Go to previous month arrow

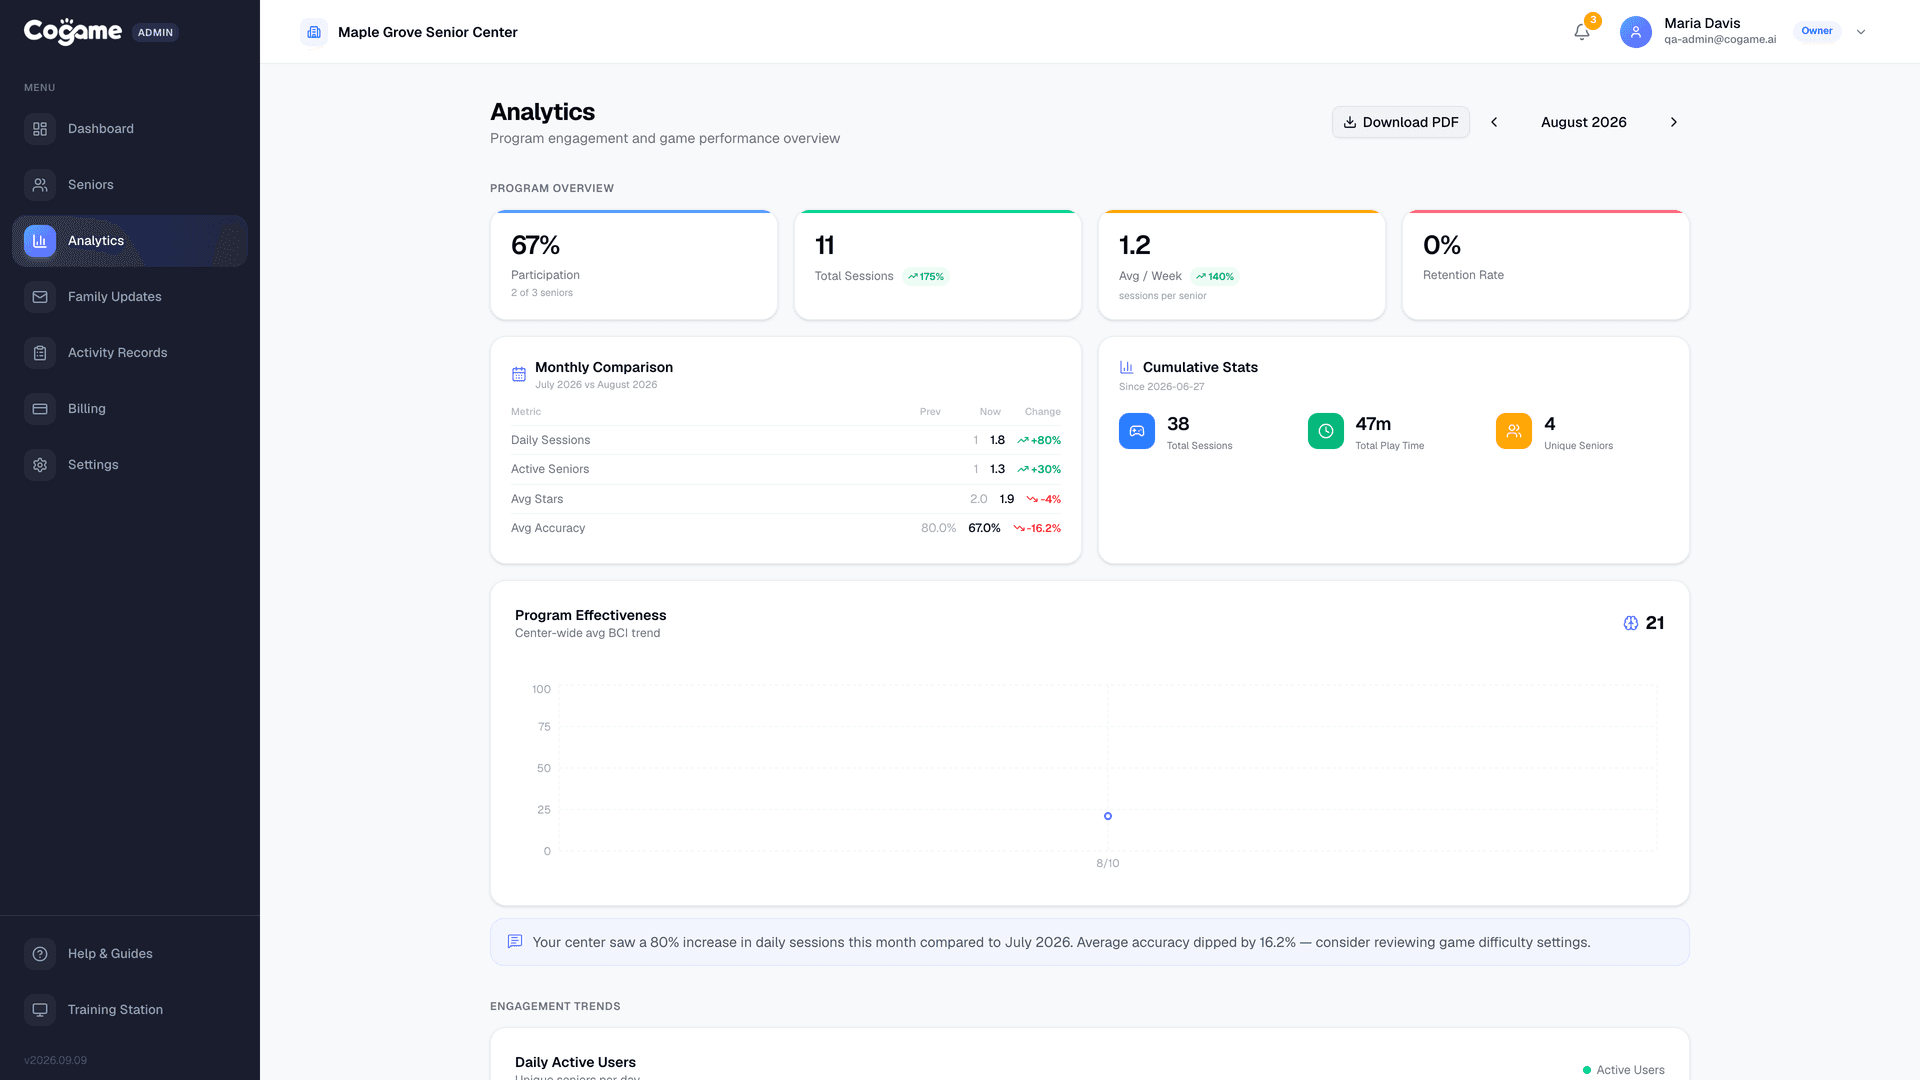tap(1495, 122)
